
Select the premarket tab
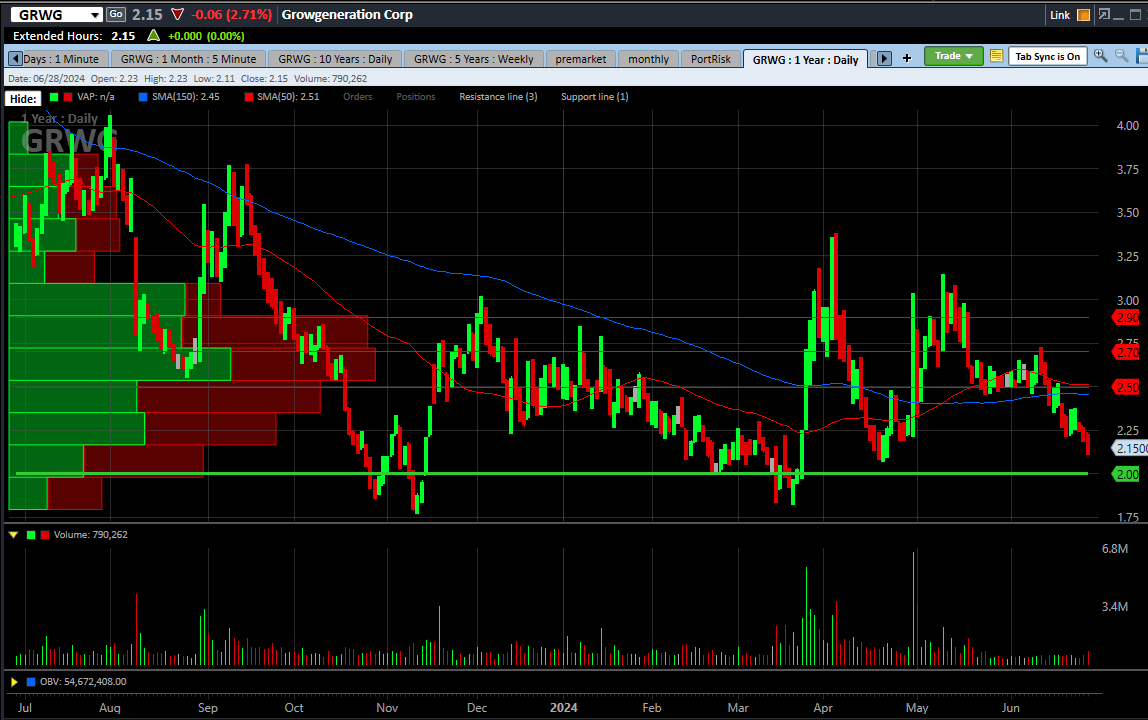581,58
